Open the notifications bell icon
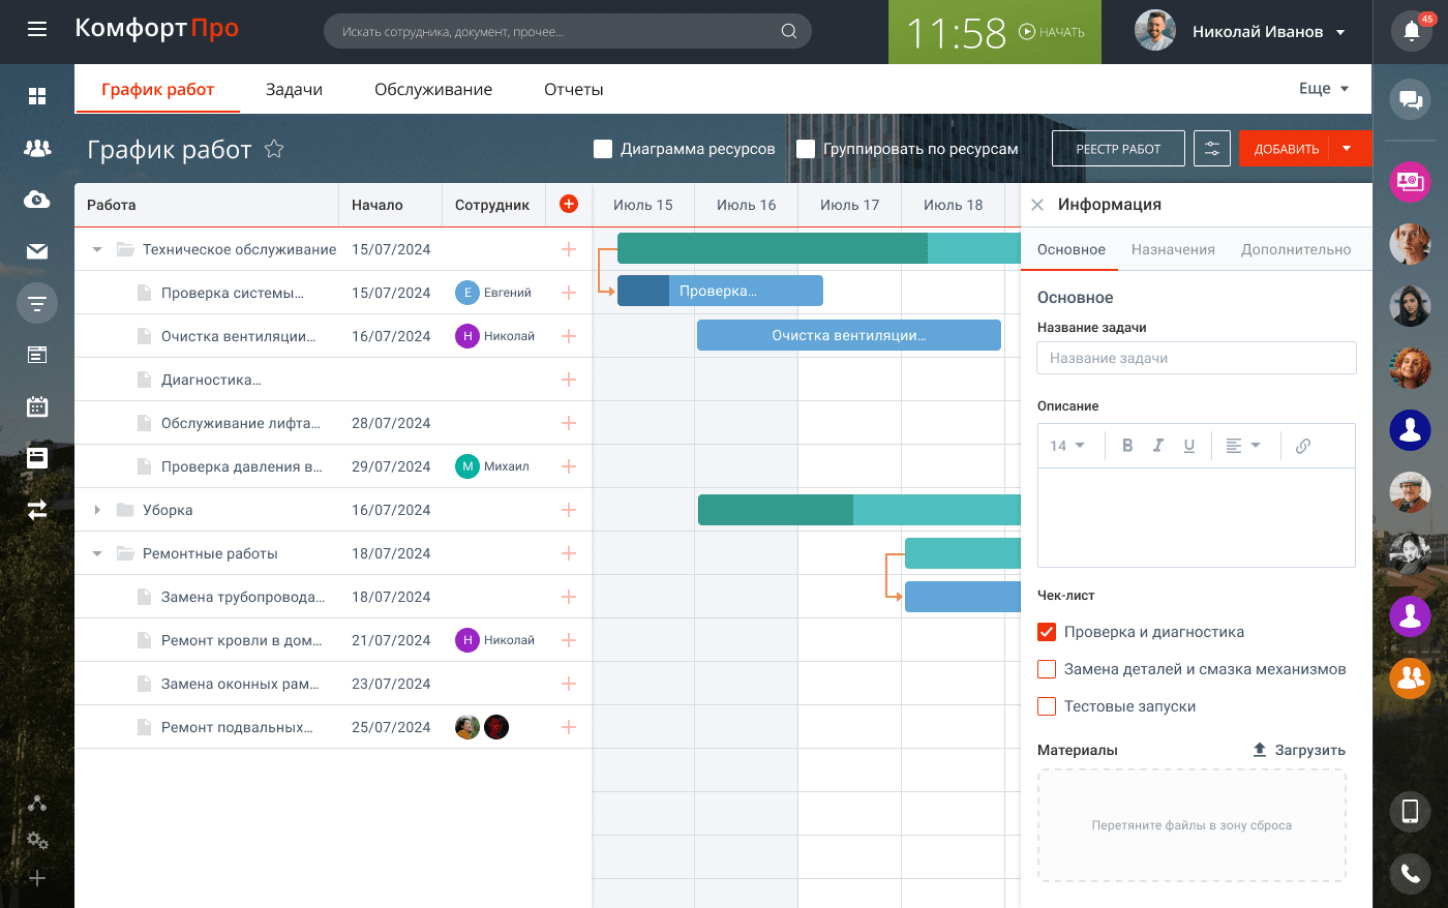 click(x=1410, y=31)
